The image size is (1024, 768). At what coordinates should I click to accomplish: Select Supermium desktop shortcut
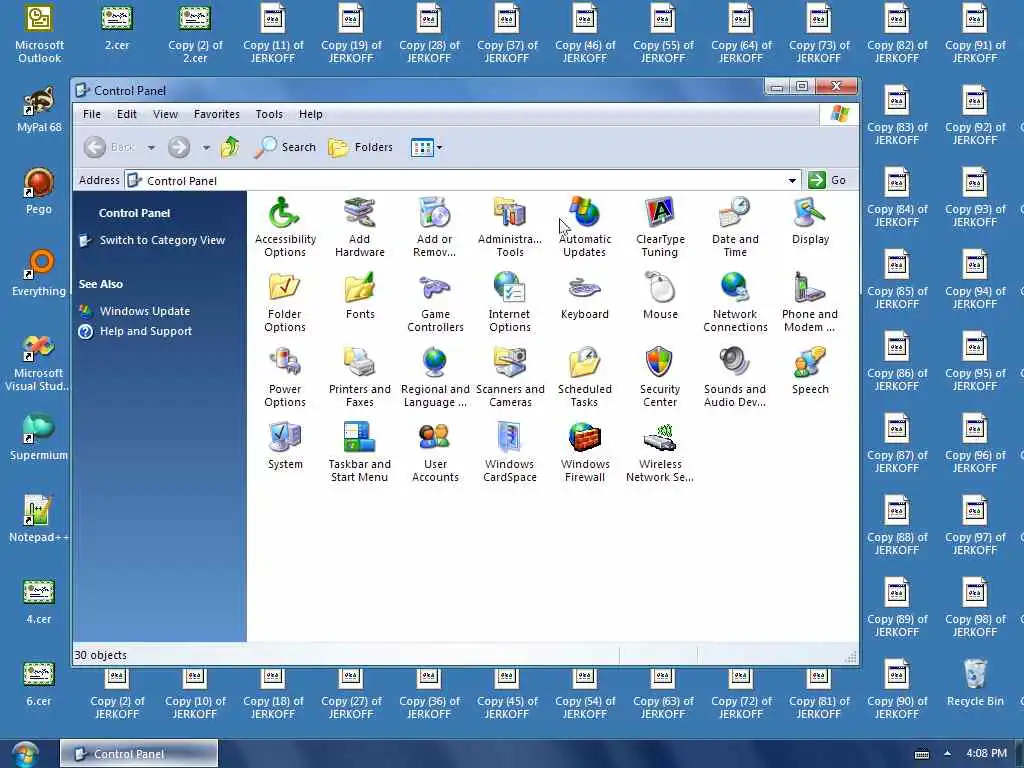[x=39, y=437]
